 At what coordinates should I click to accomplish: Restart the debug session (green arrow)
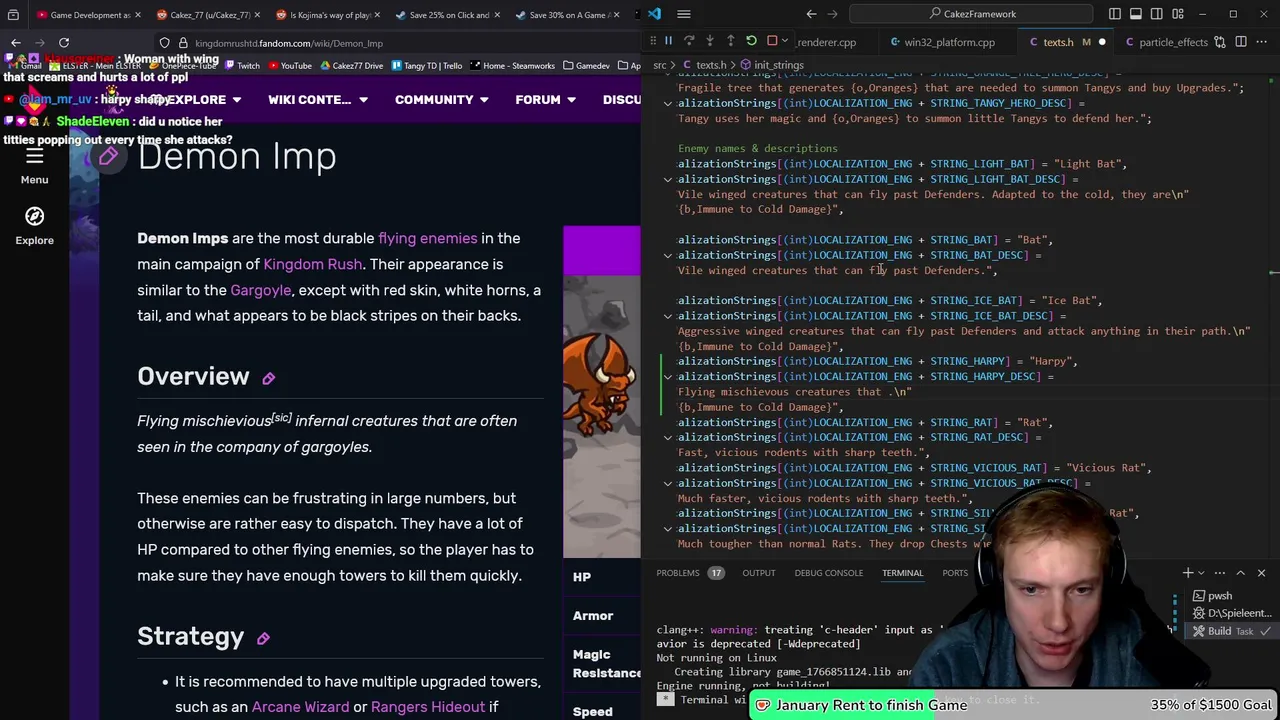[x=751, y=41]
